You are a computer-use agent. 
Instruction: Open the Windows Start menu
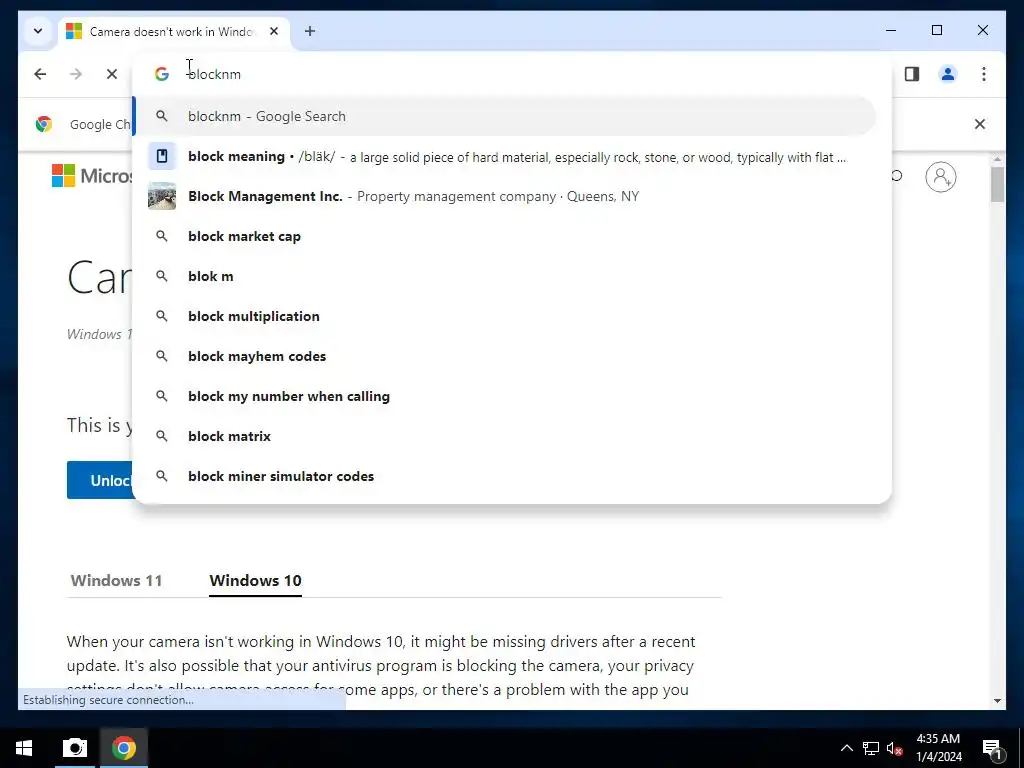coord(24,748)
